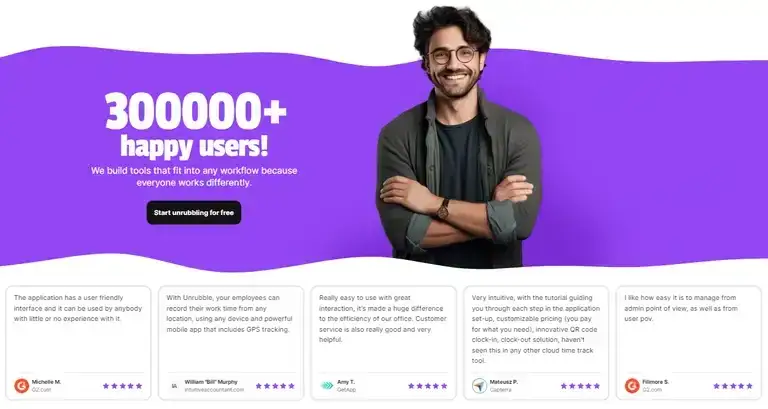Image resolution: width=768 pixels, height=409 pixels.
Task: Select the star rating on Fillmore S.'s card
Action: 733,386
